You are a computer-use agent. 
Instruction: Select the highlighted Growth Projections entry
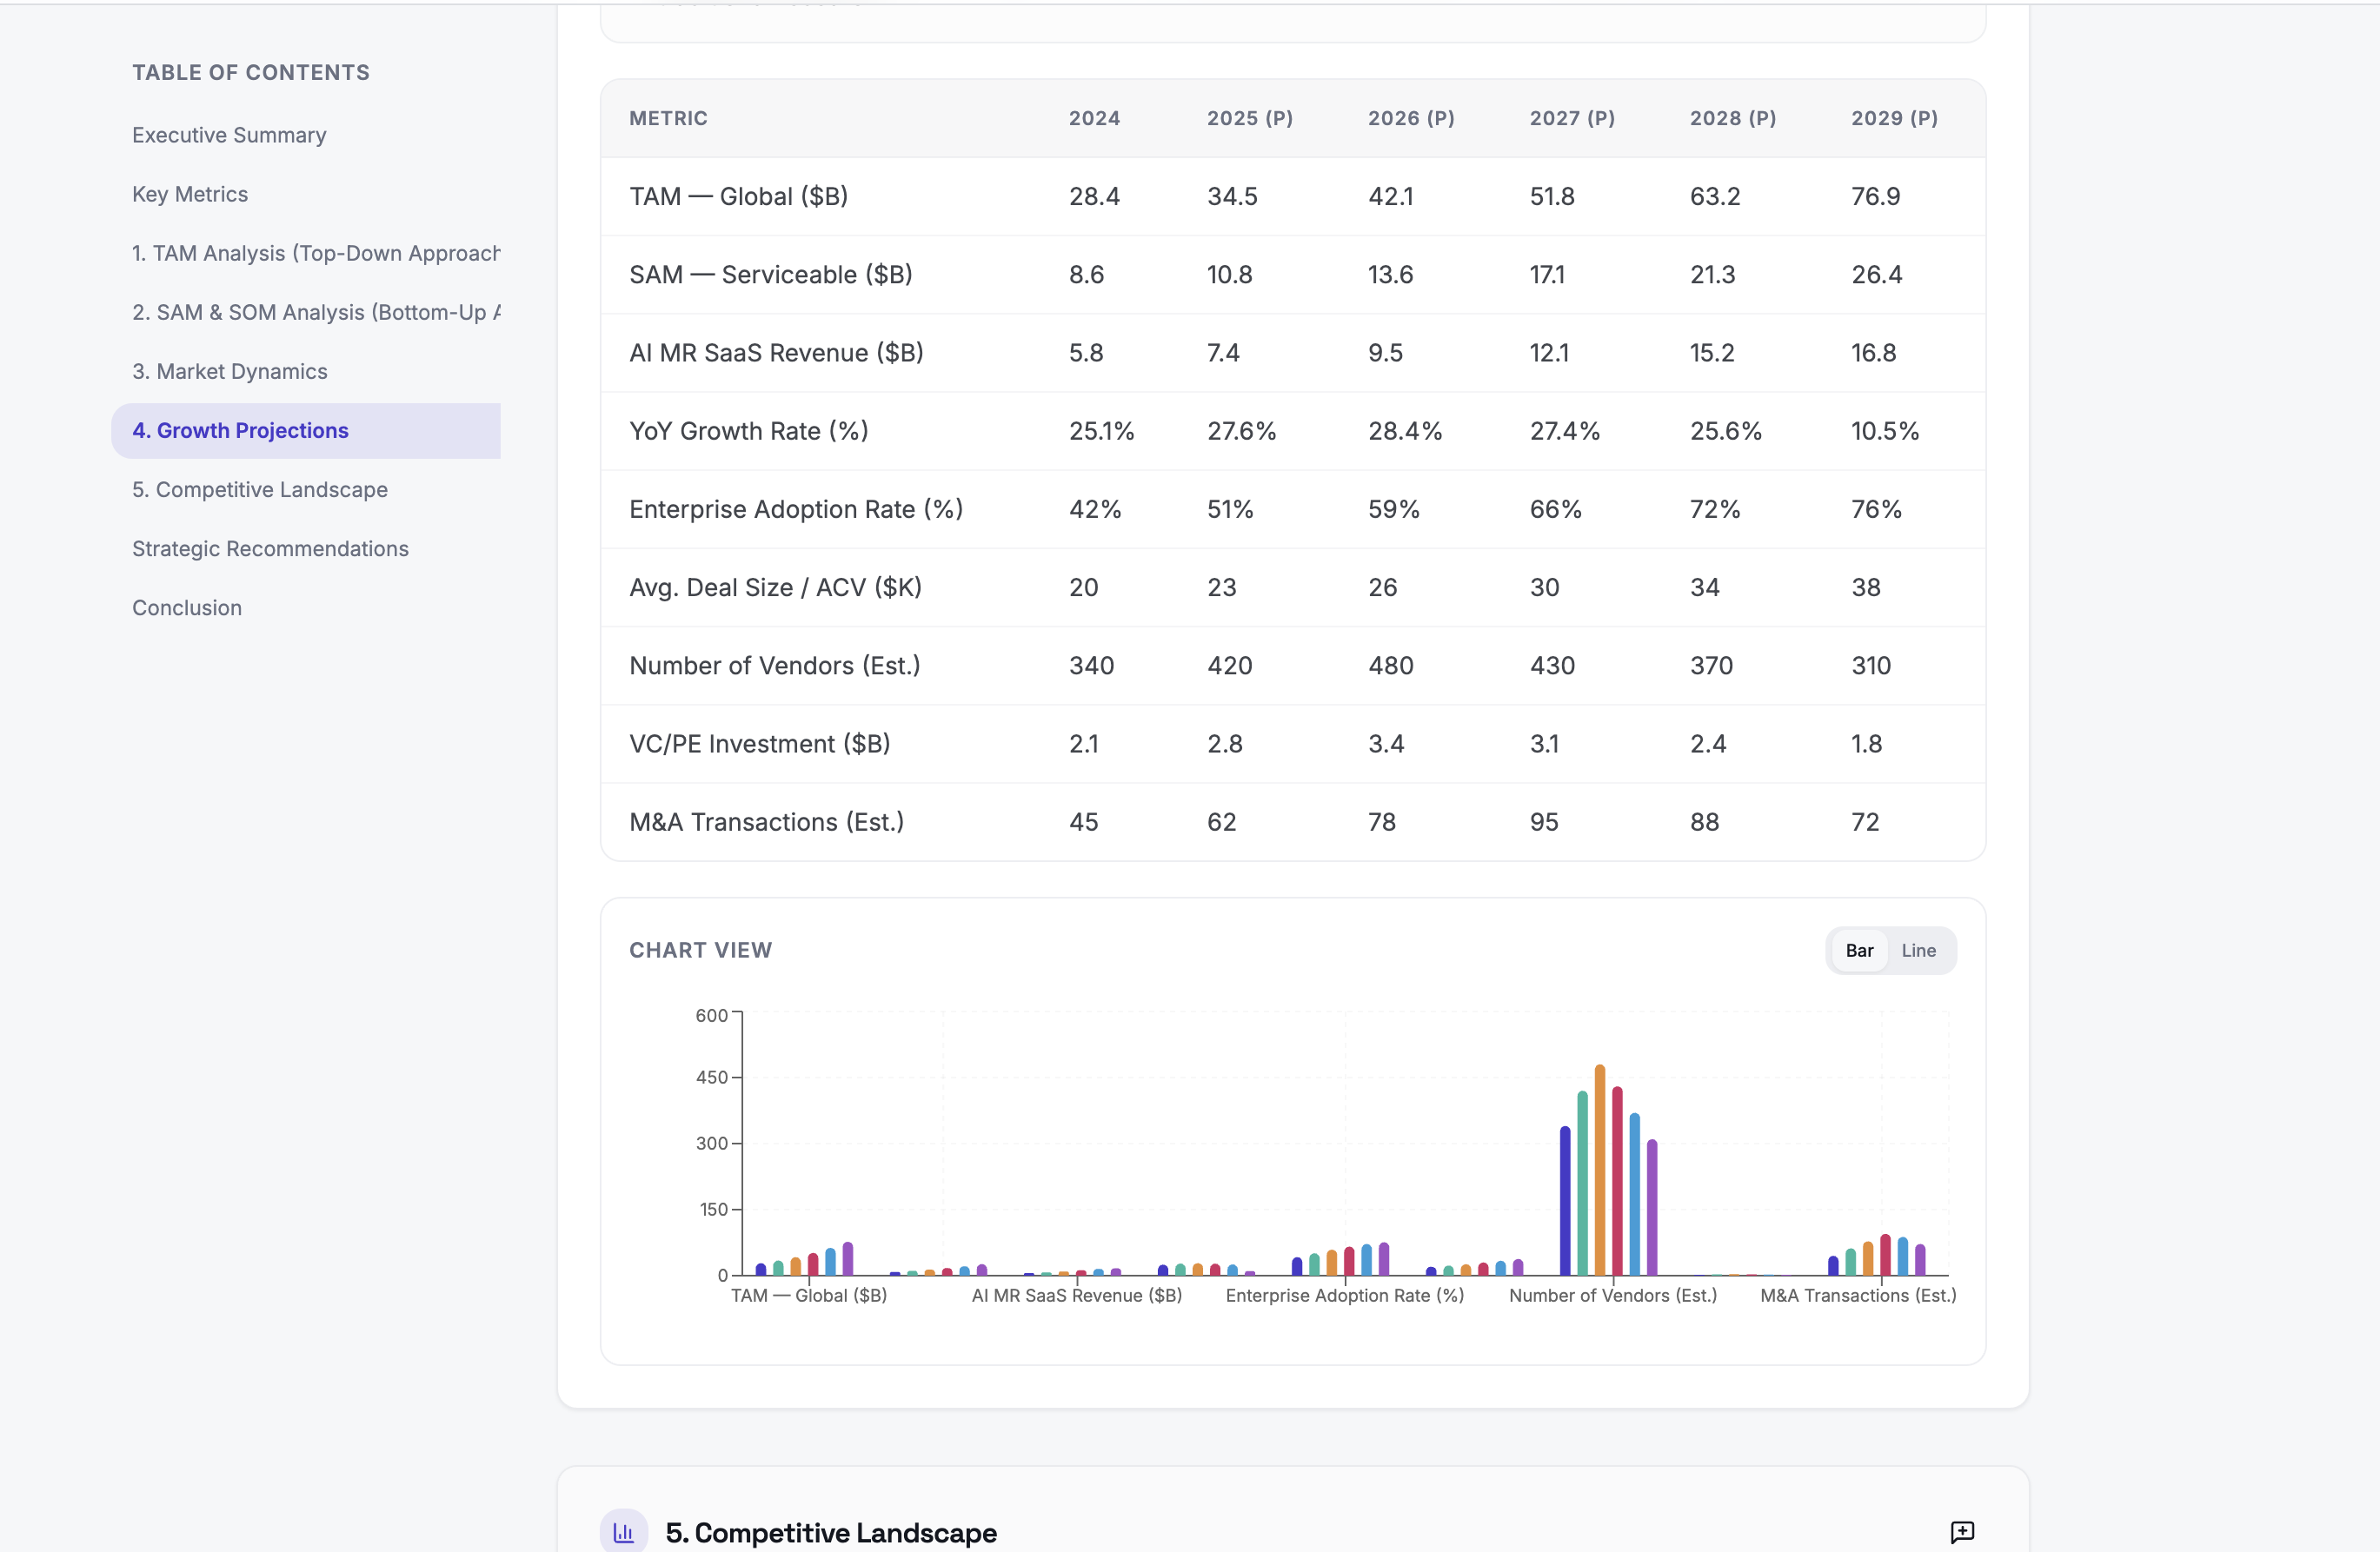click(240, 430)
